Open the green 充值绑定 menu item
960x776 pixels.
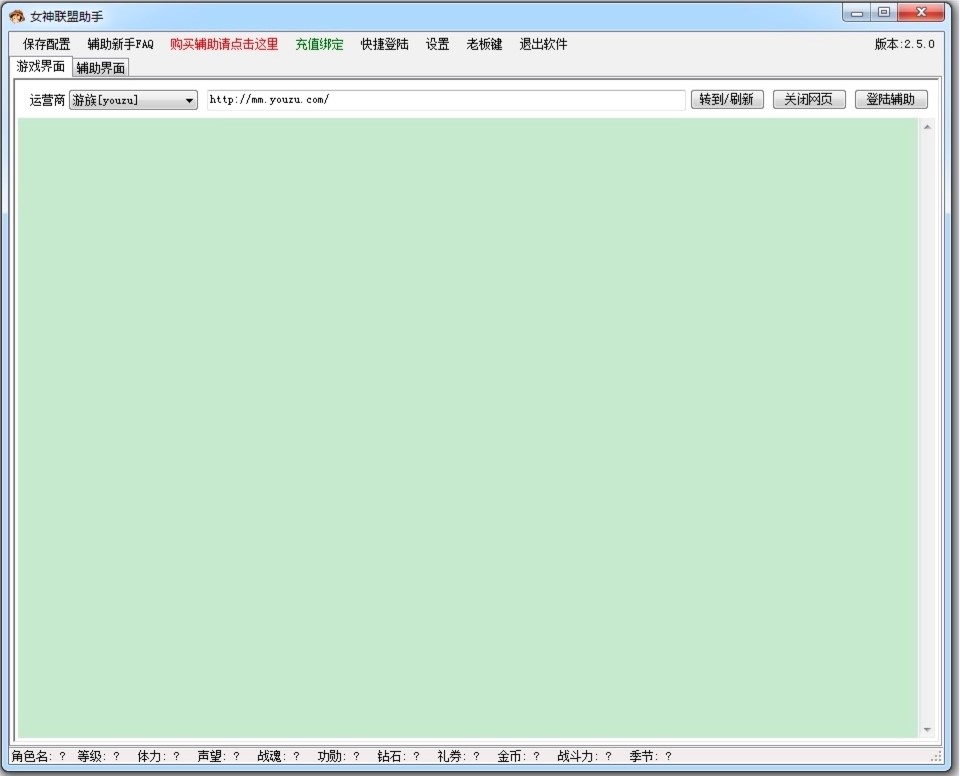click(x=320, y=44)
